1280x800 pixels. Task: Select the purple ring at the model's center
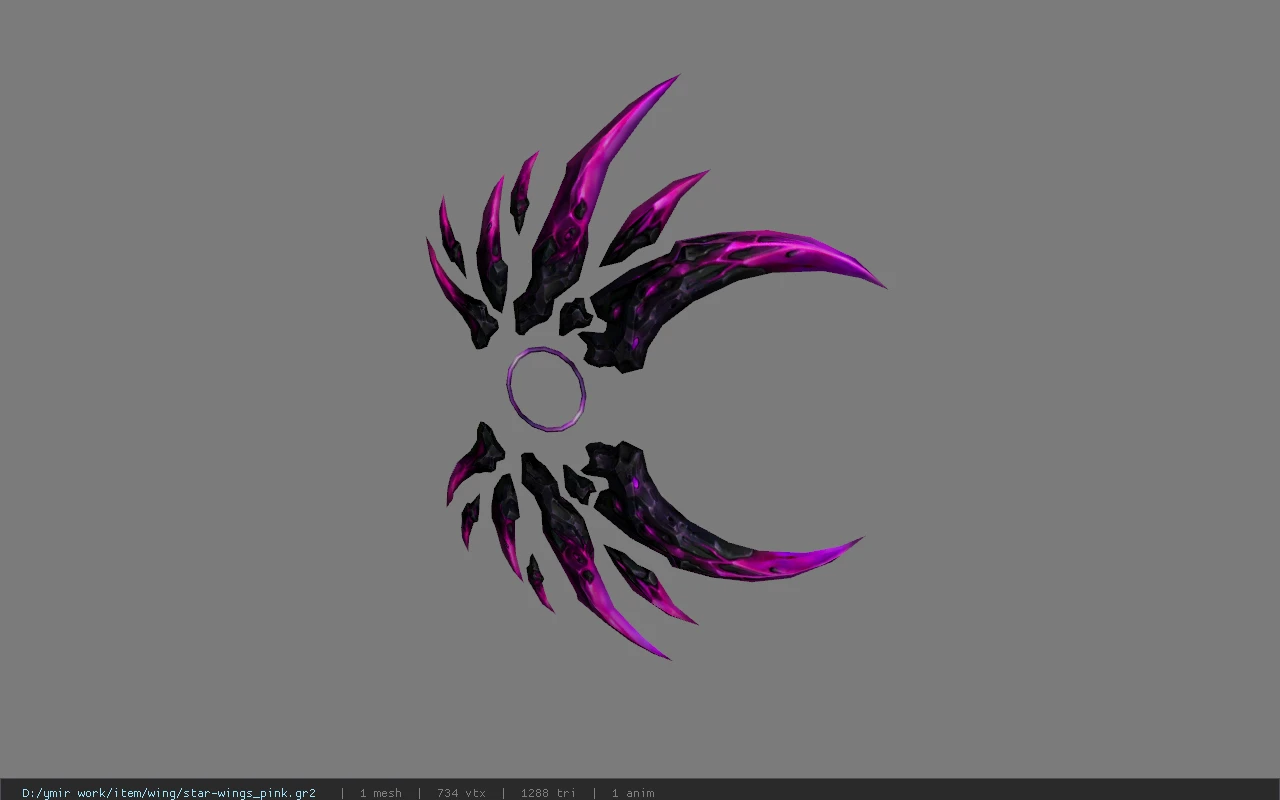click(x=546, y=390)
